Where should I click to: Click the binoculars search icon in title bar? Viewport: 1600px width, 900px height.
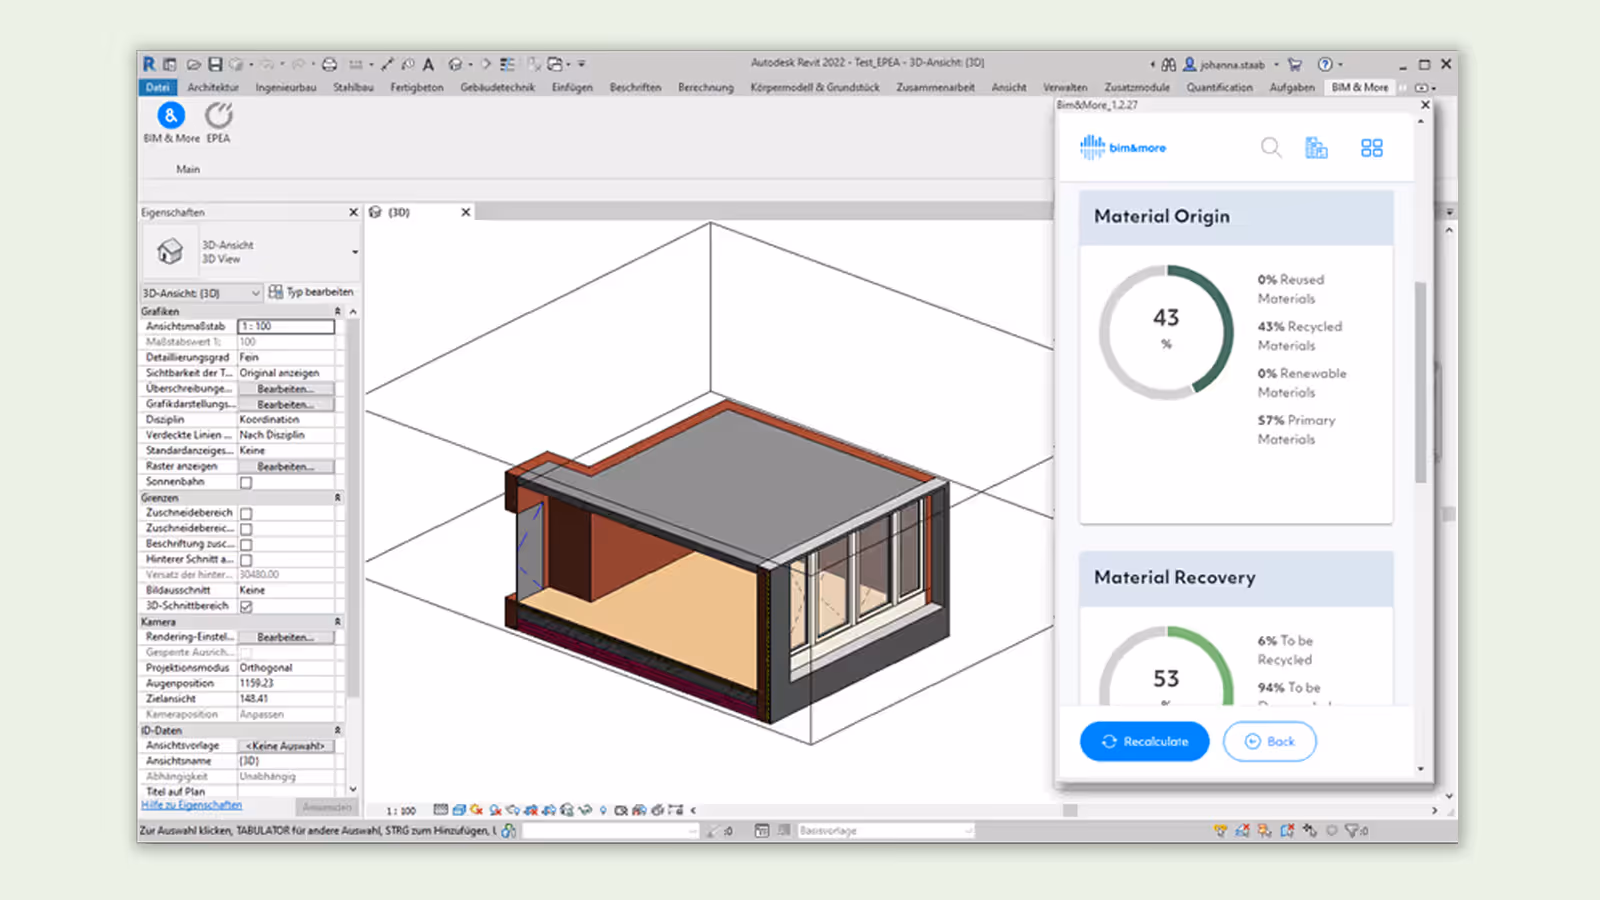click(1168, 64)
